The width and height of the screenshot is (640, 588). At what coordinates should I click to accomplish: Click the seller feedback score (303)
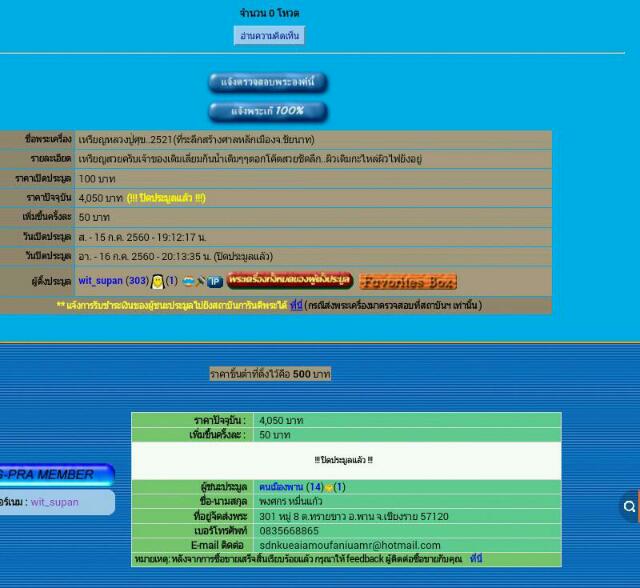click(x=137, y=282)
